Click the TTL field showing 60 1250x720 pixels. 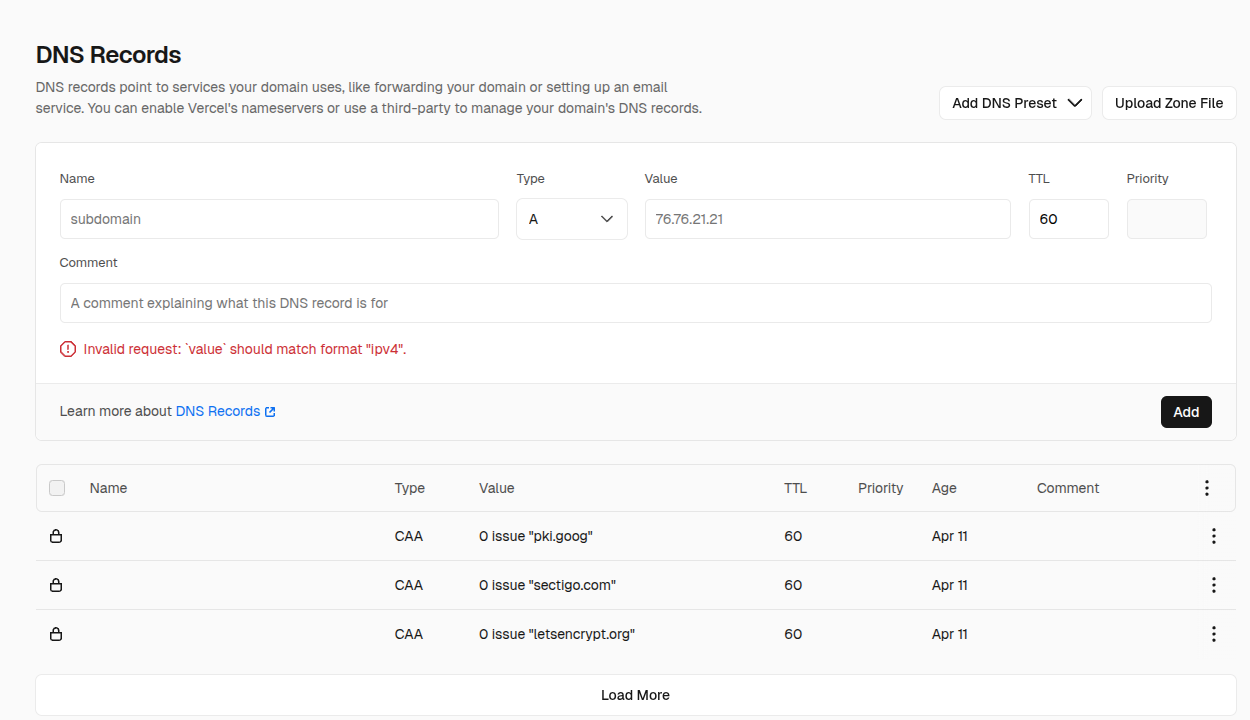click(1069, 219)
